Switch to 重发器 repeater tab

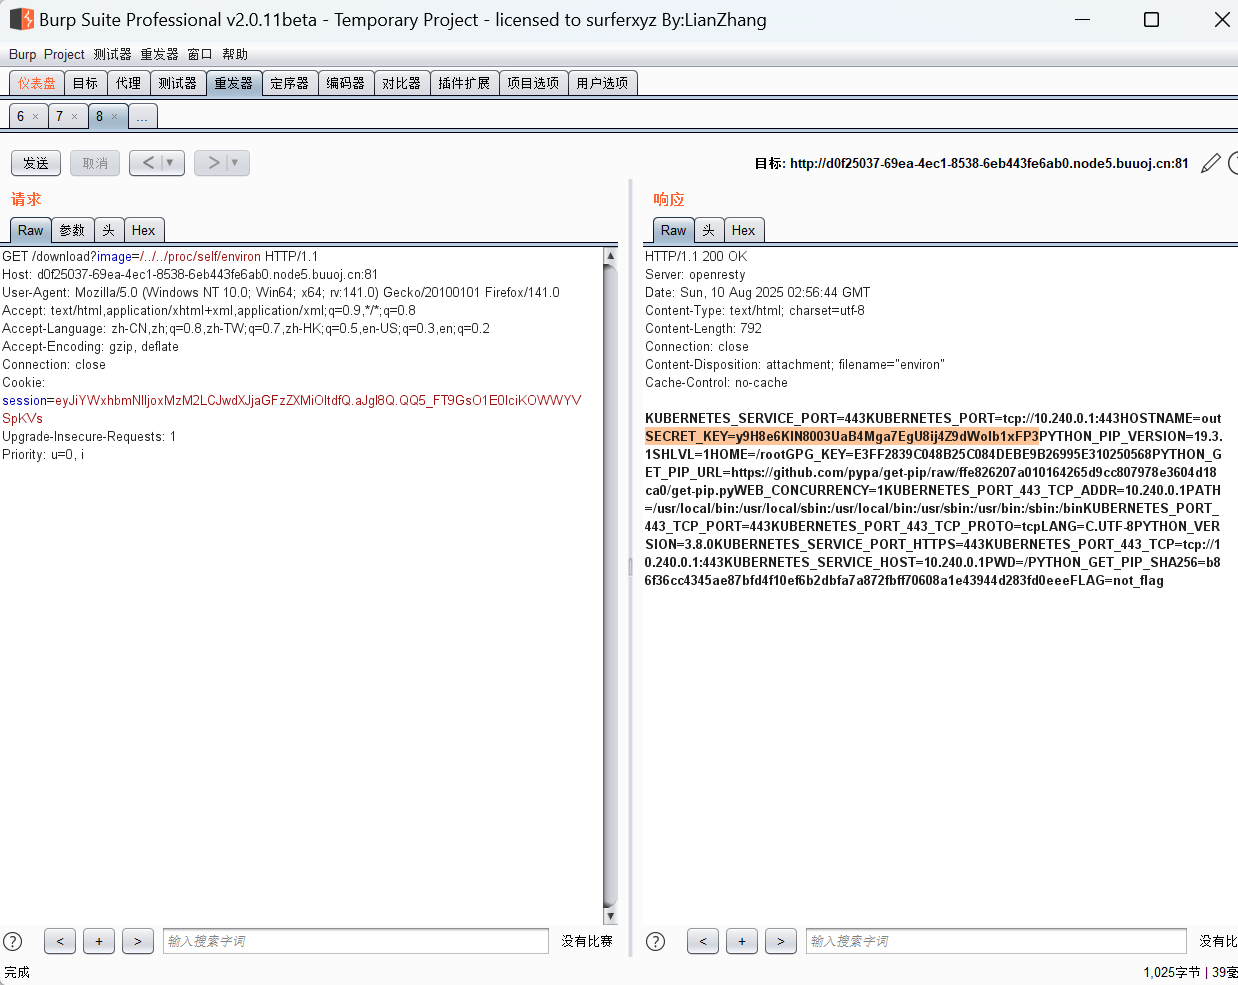point(234,83)
